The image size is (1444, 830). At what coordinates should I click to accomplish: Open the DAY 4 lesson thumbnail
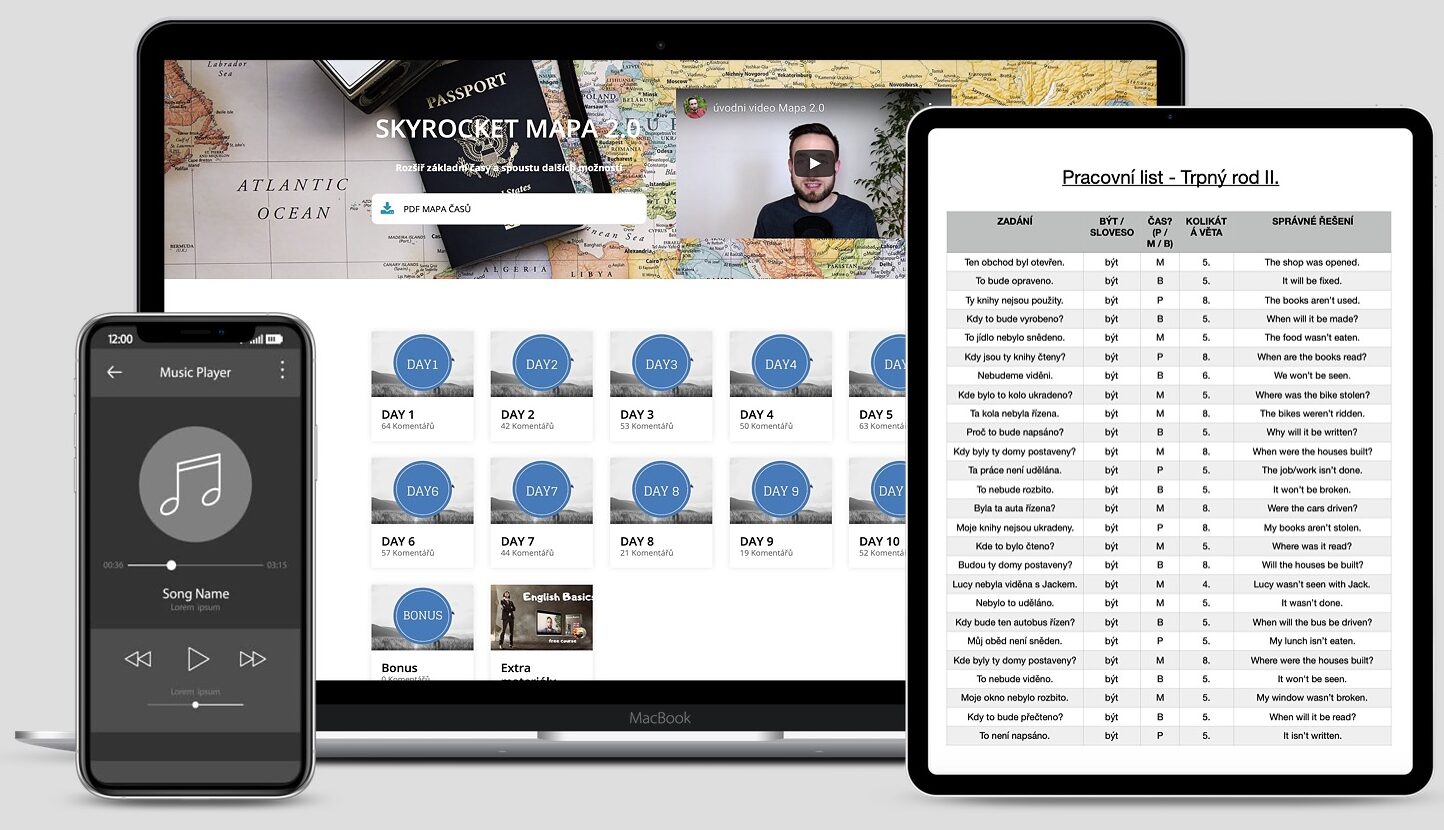[780, 364]
